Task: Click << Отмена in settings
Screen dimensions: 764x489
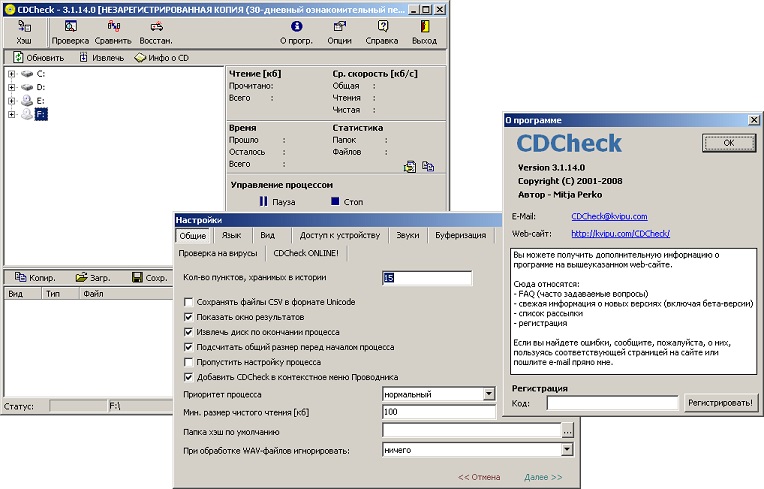Action: 479,477
